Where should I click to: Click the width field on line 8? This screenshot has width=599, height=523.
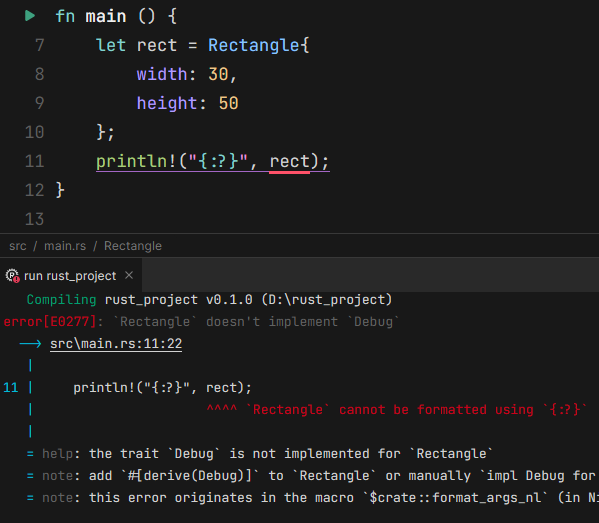162,74
